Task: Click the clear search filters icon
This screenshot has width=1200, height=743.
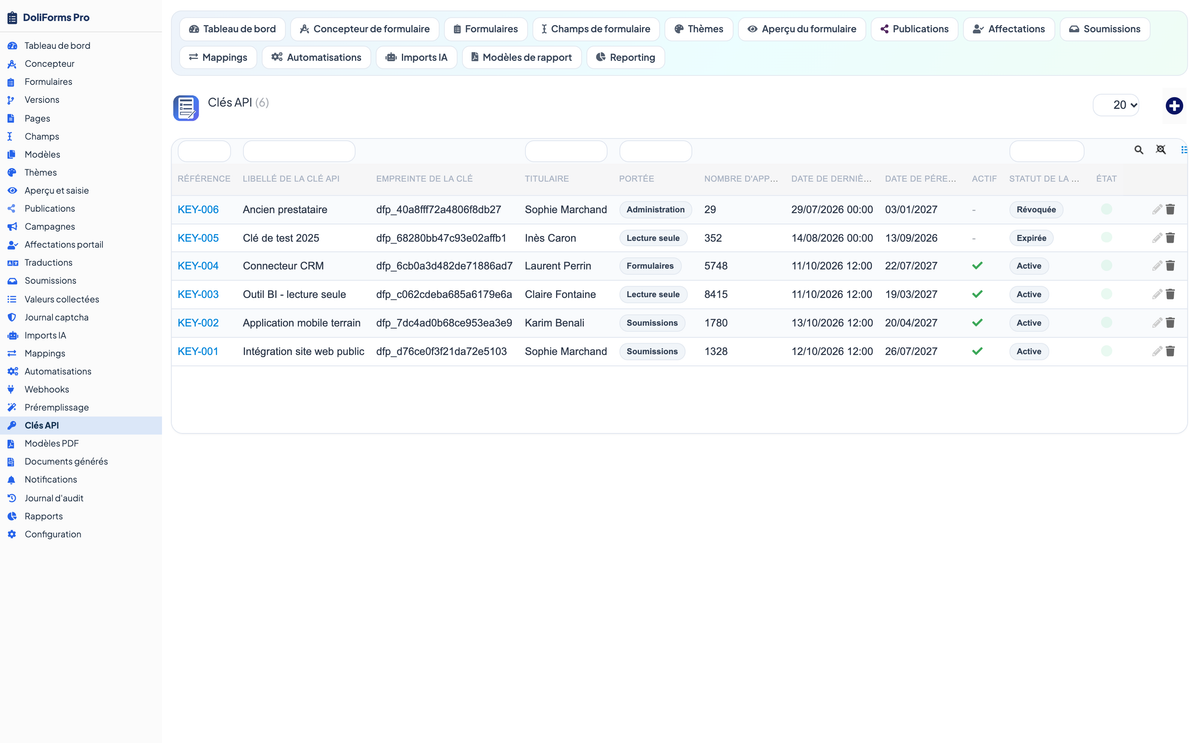Action: [1161, 150]
